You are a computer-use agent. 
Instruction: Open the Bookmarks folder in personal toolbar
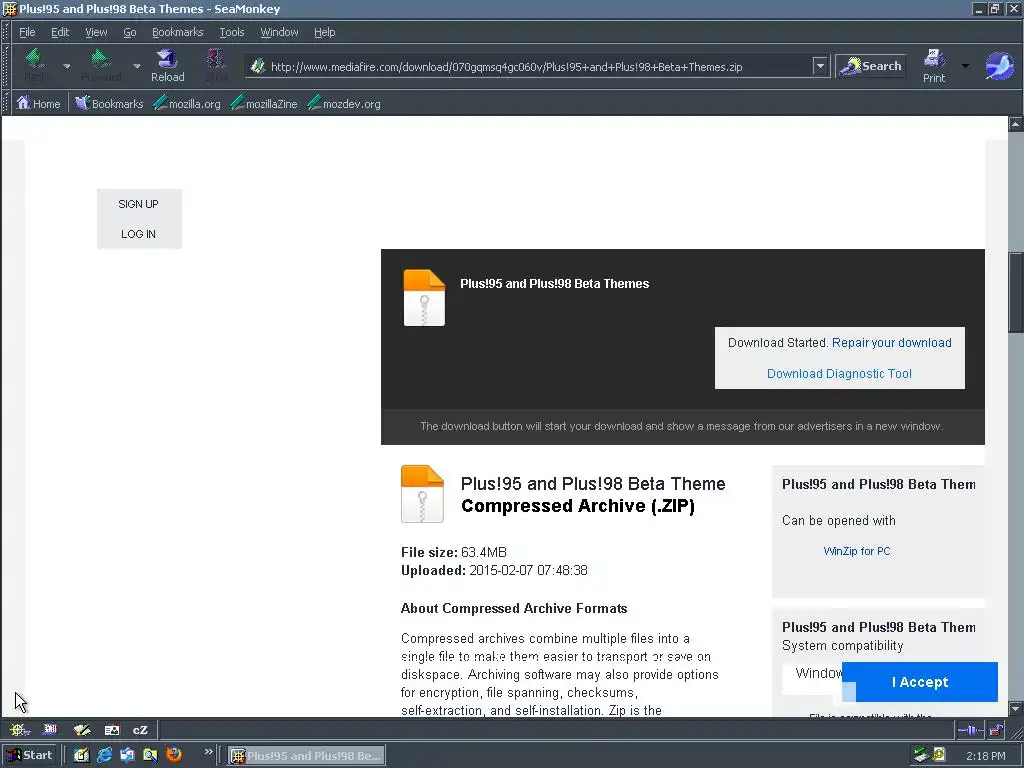(109, 103)
